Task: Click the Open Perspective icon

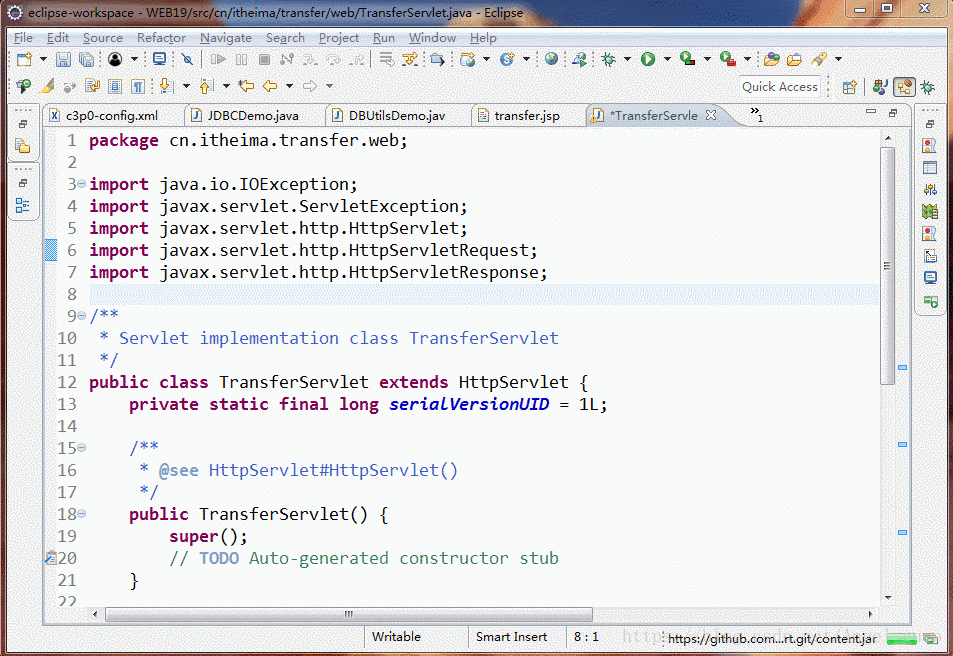Action: pos(850,87)
